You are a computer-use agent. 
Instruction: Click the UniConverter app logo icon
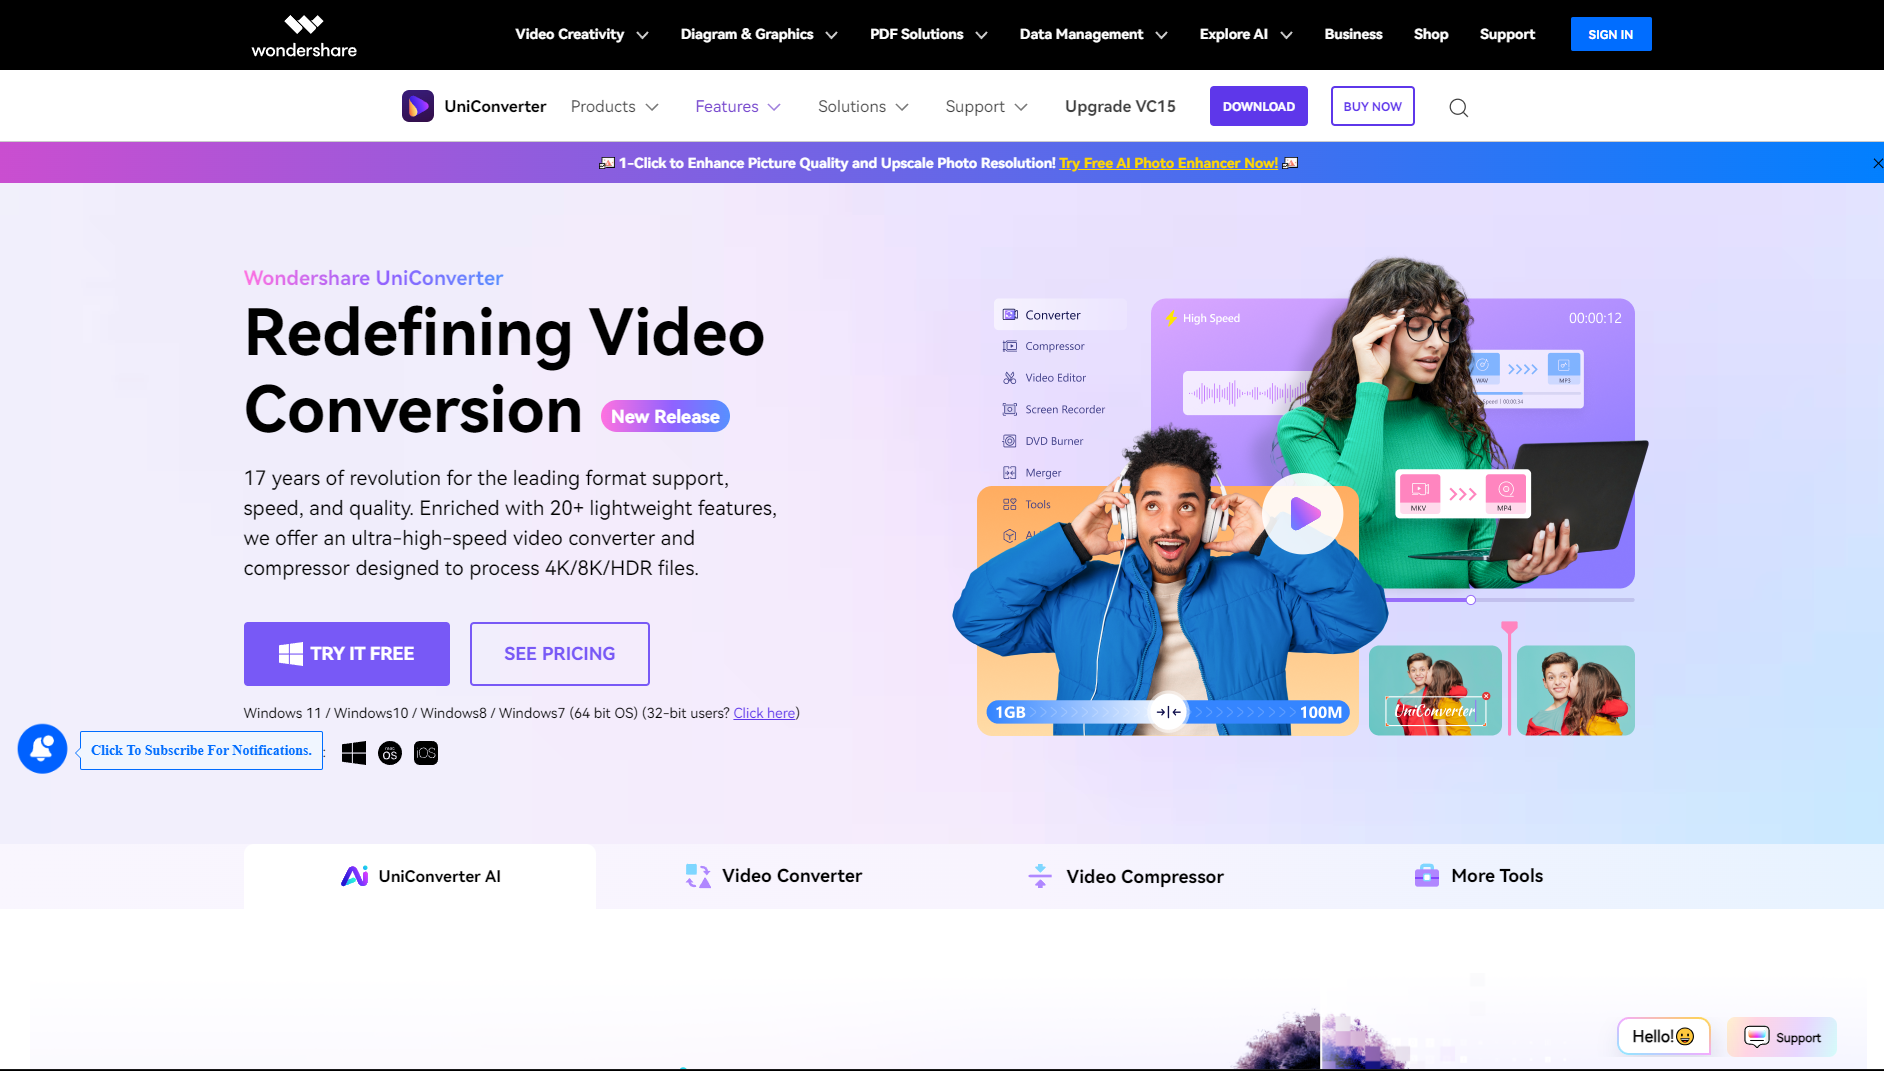[x=417, y=106]
